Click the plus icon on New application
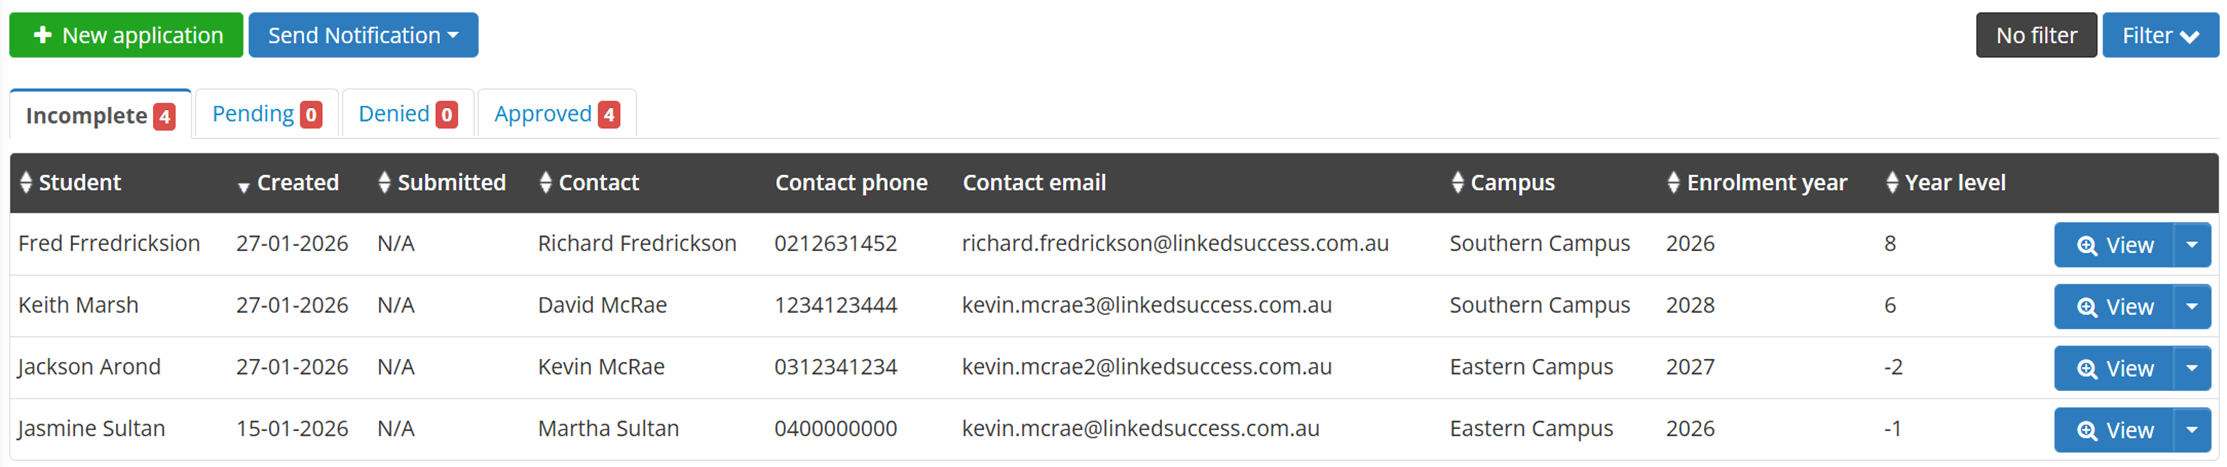 (42, 35)
